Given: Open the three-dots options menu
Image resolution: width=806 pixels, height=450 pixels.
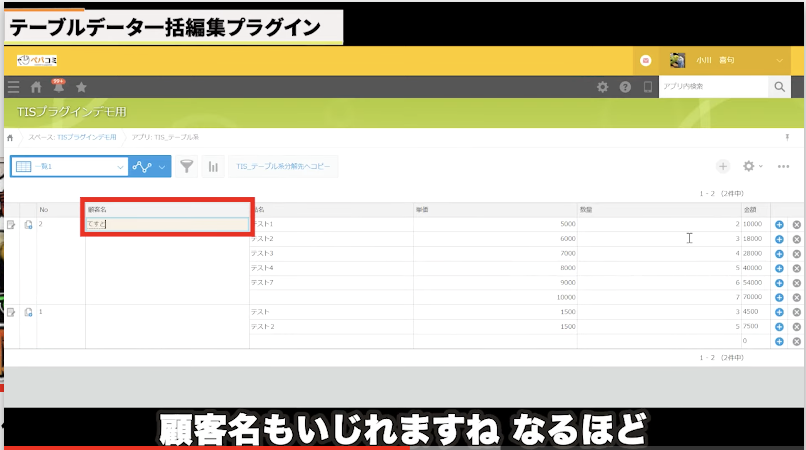Looking at the screenshot, I should tap(784, 166).
